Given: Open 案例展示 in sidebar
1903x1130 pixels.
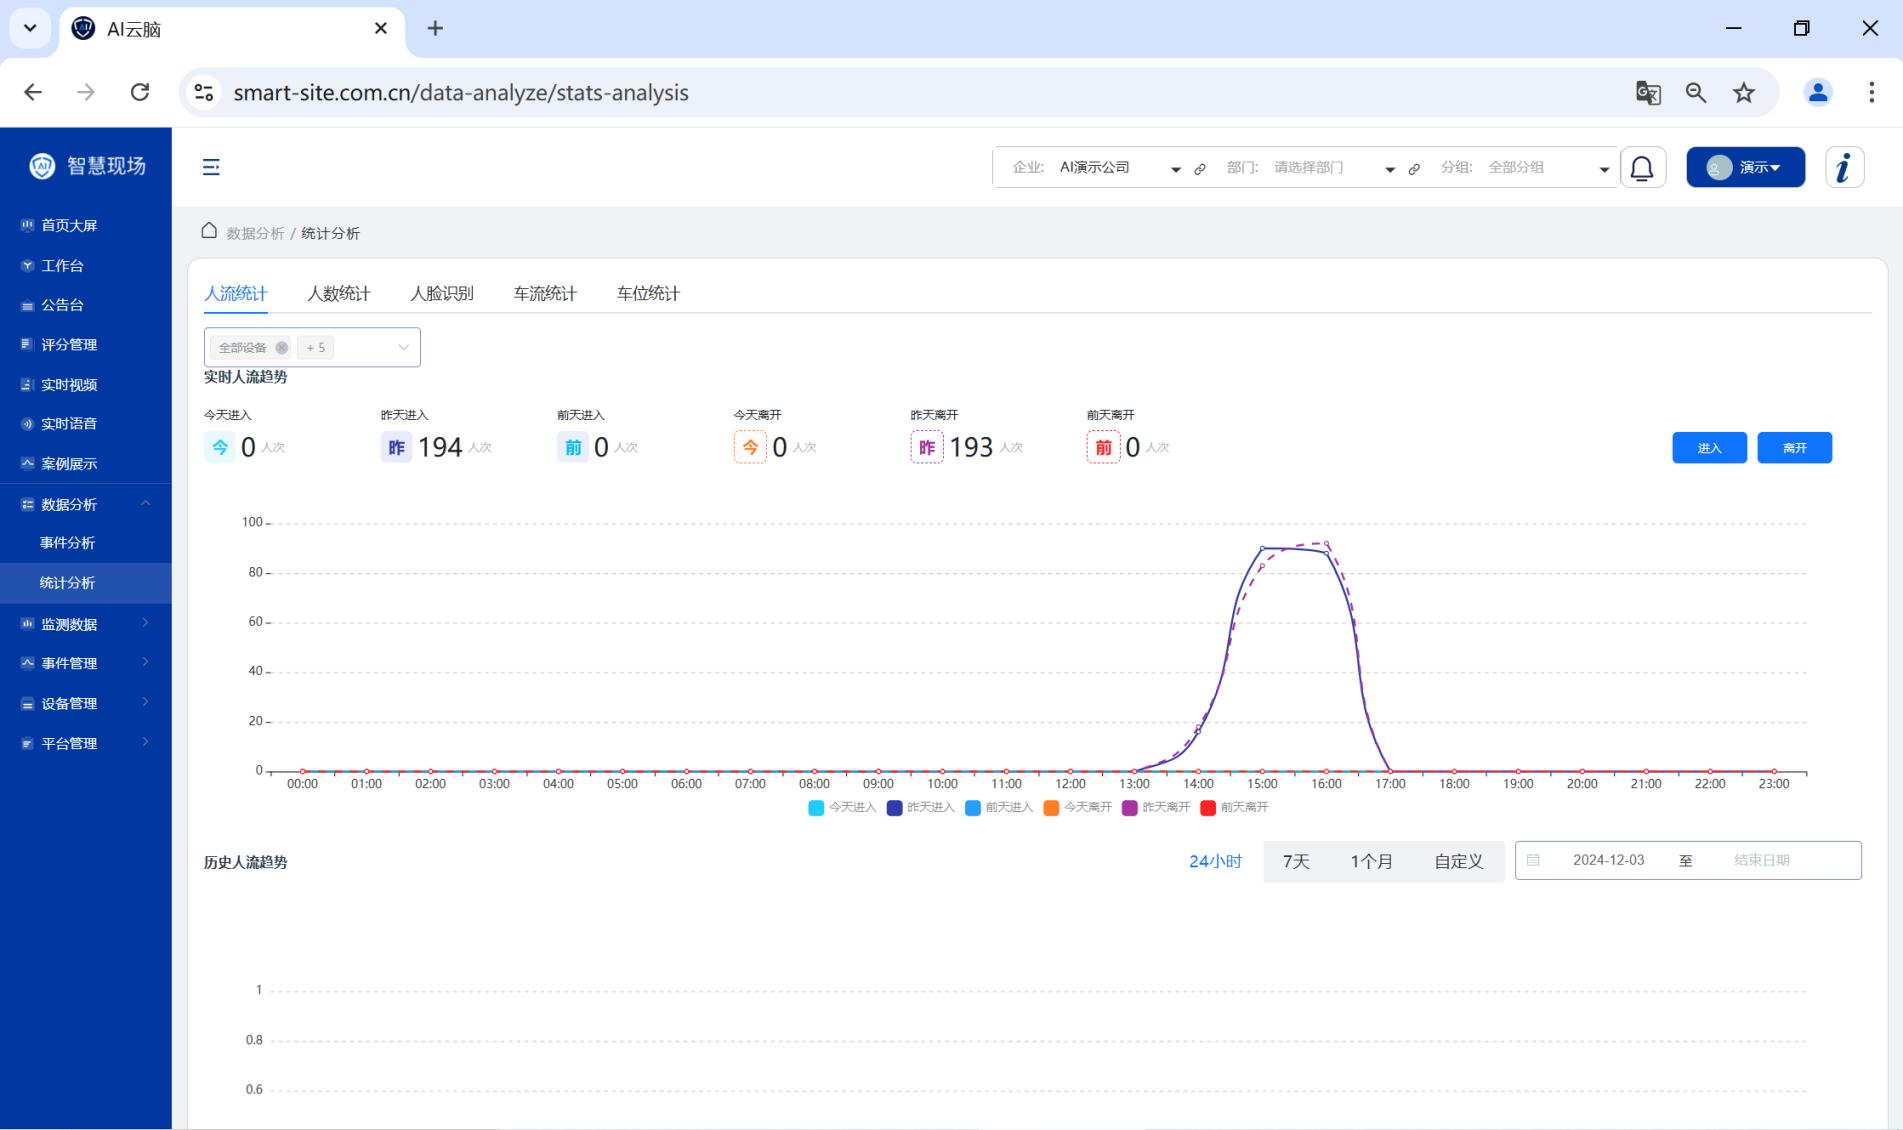Looking at the screenshot, I should tap(86, 463).
